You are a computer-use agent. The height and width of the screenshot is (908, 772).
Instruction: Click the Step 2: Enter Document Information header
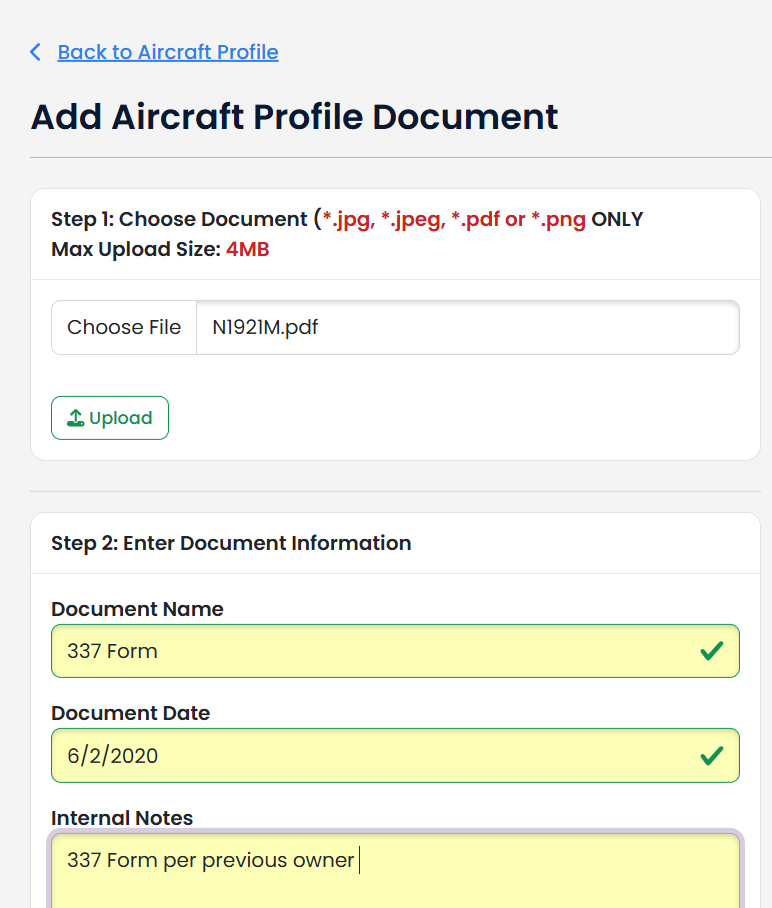tap(231, 543)
